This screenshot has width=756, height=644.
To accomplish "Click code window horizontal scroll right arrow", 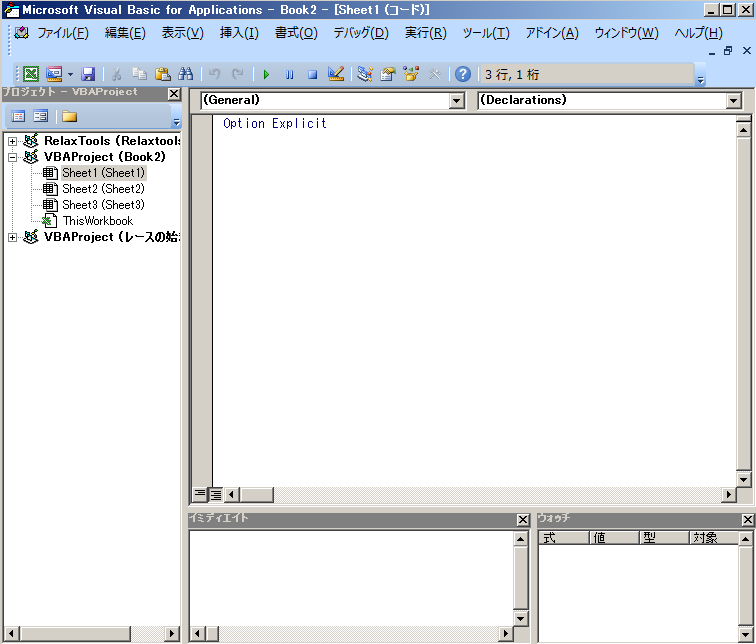I will pos(729,494).
